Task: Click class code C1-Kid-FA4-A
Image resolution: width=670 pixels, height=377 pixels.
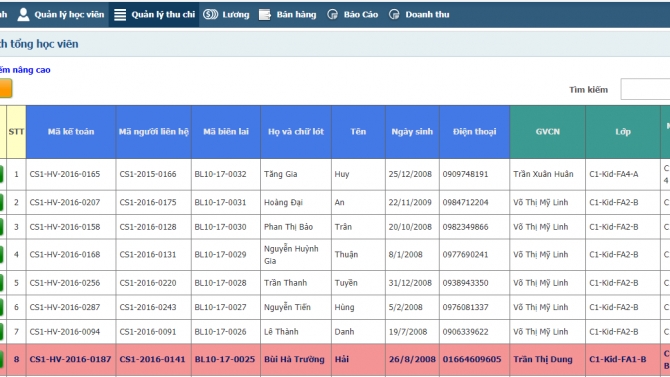Action: point(614,174)
